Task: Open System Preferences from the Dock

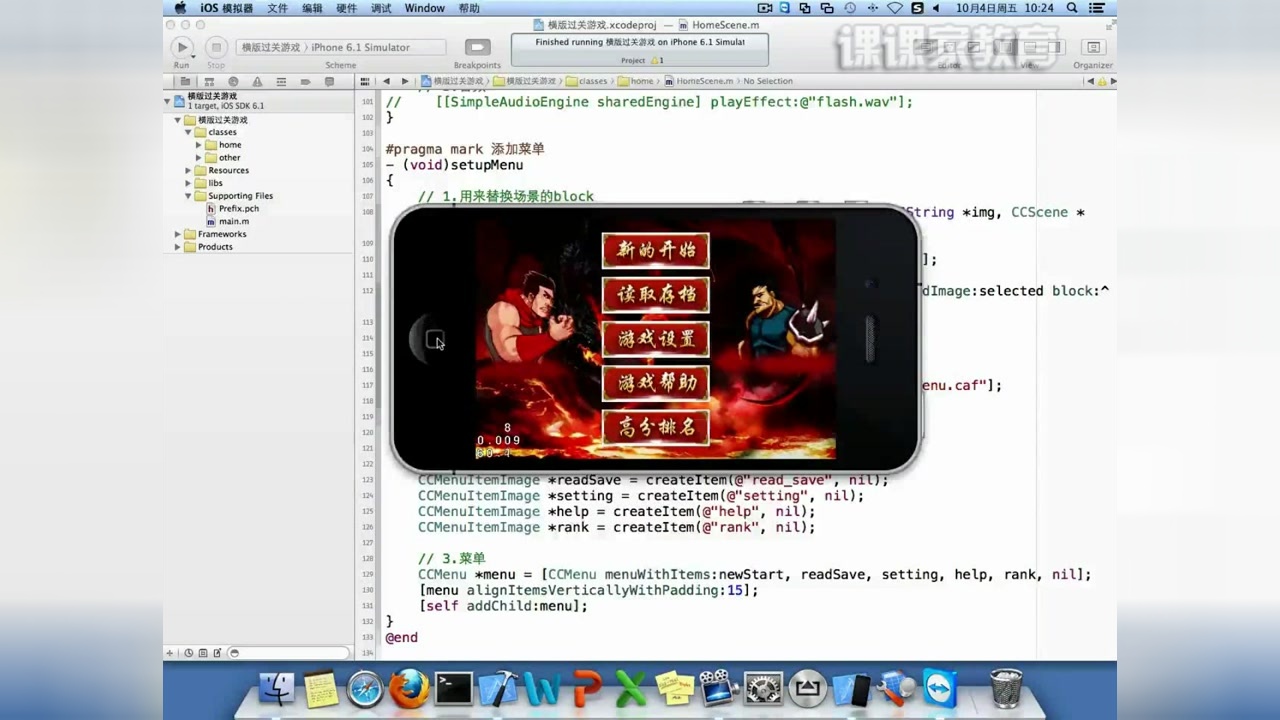Action: [763, 688]
